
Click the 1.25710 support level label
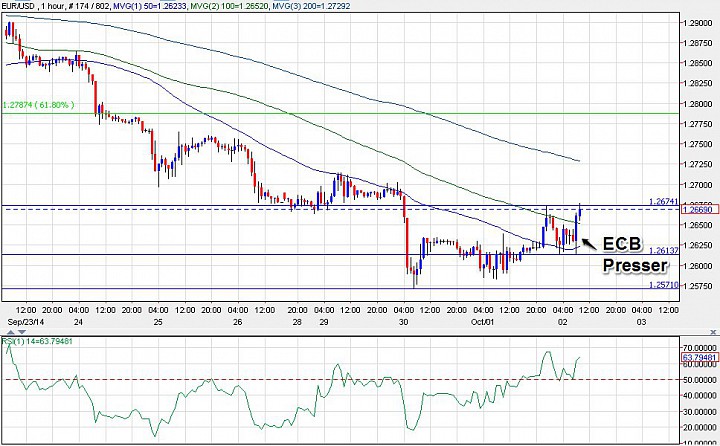click(664, 285)
